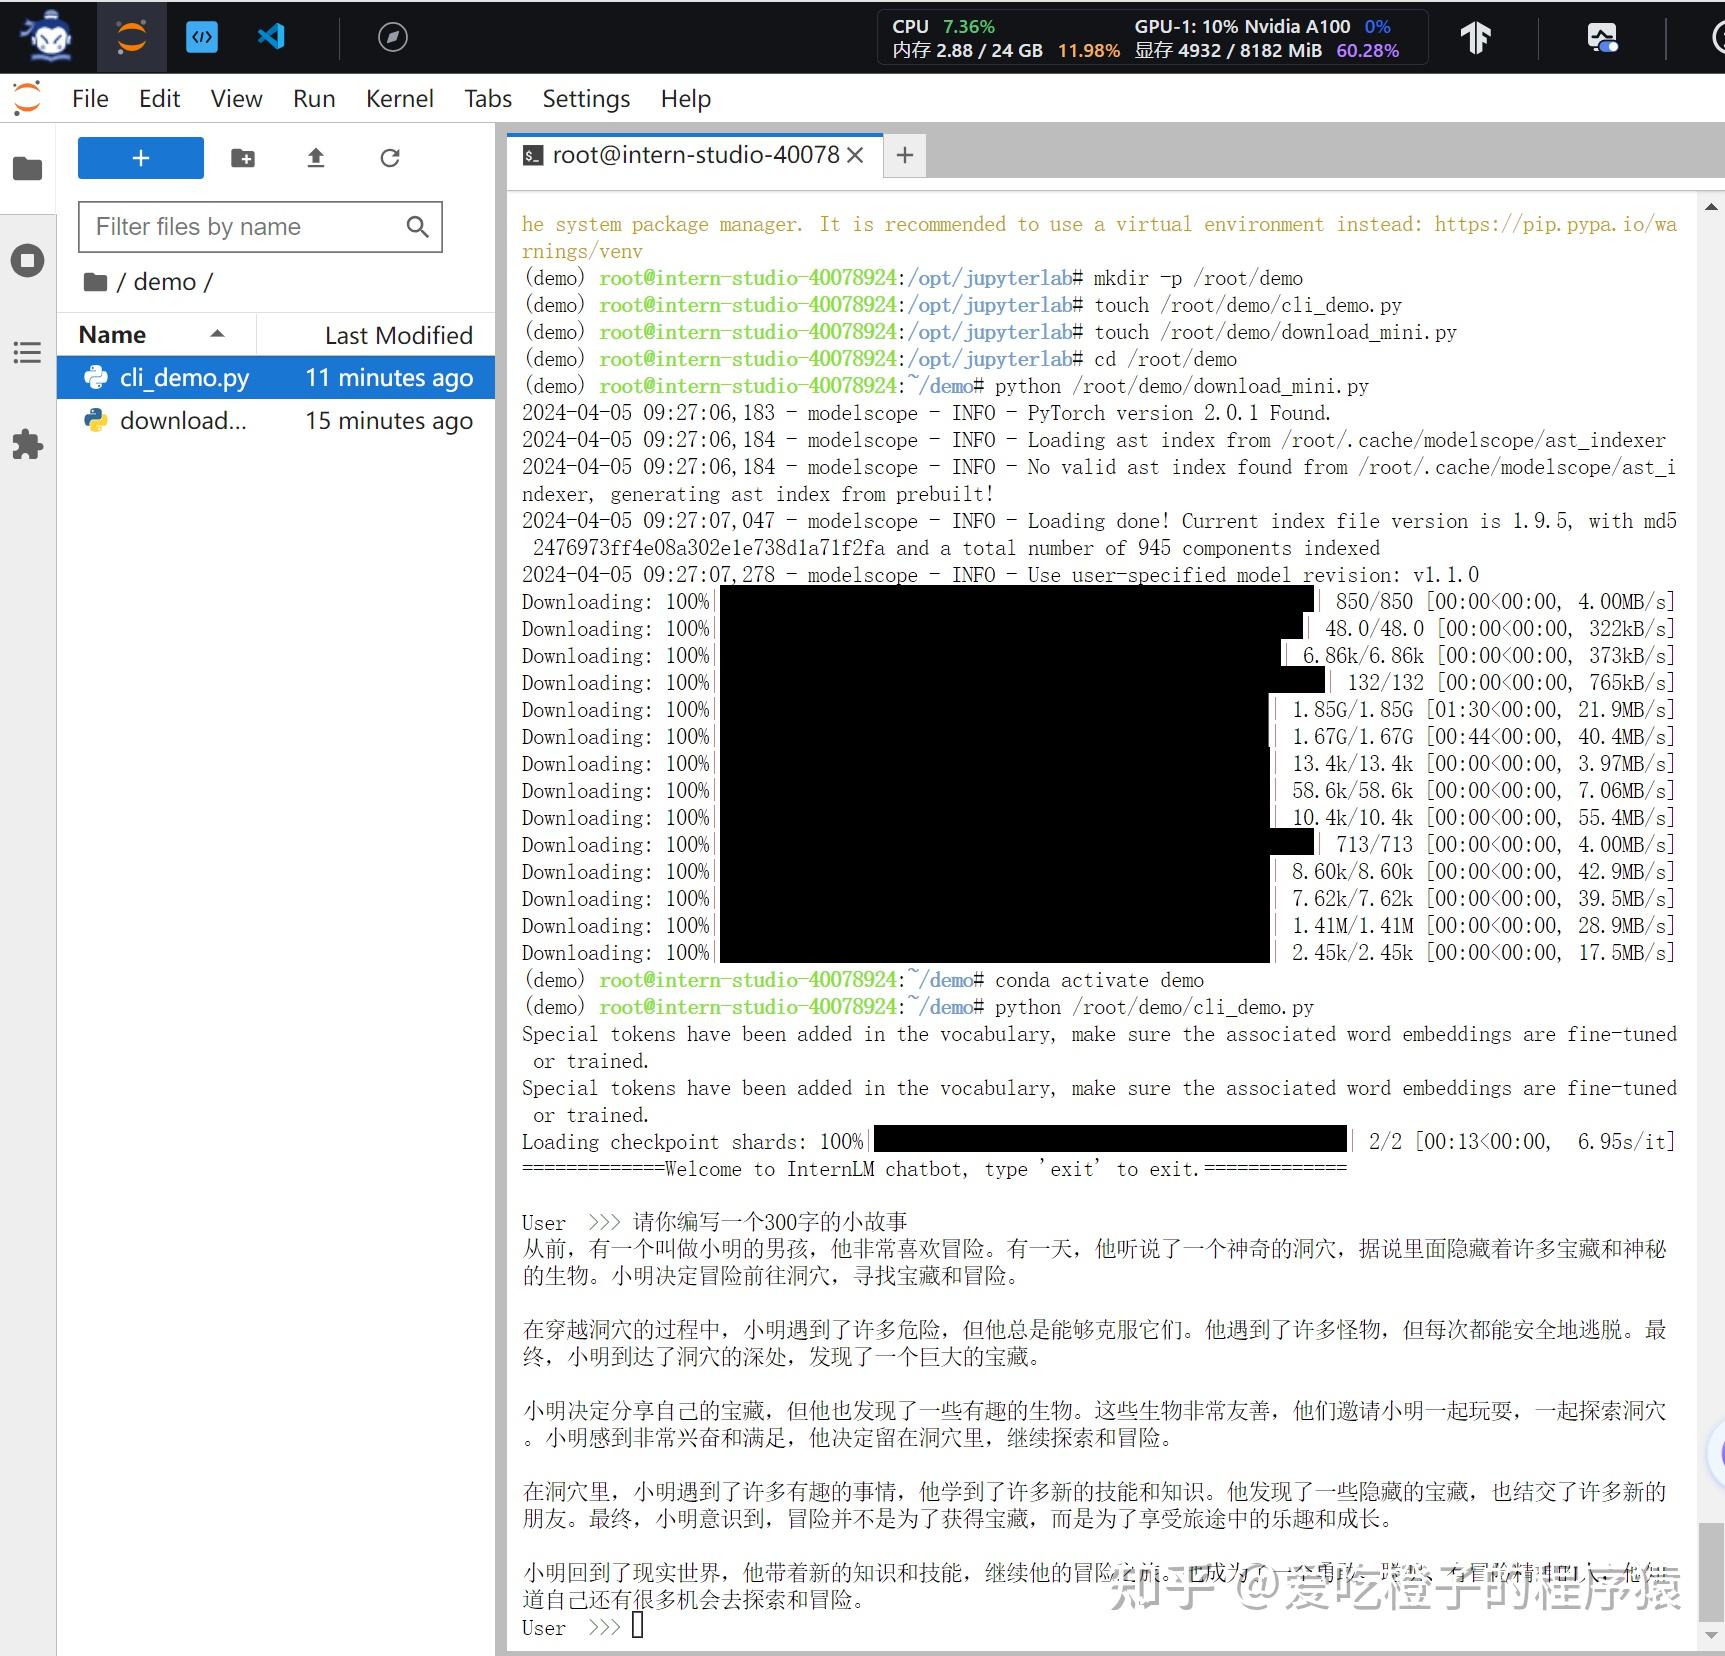Click terminal scrollbar up arrow

(1711, 207)
